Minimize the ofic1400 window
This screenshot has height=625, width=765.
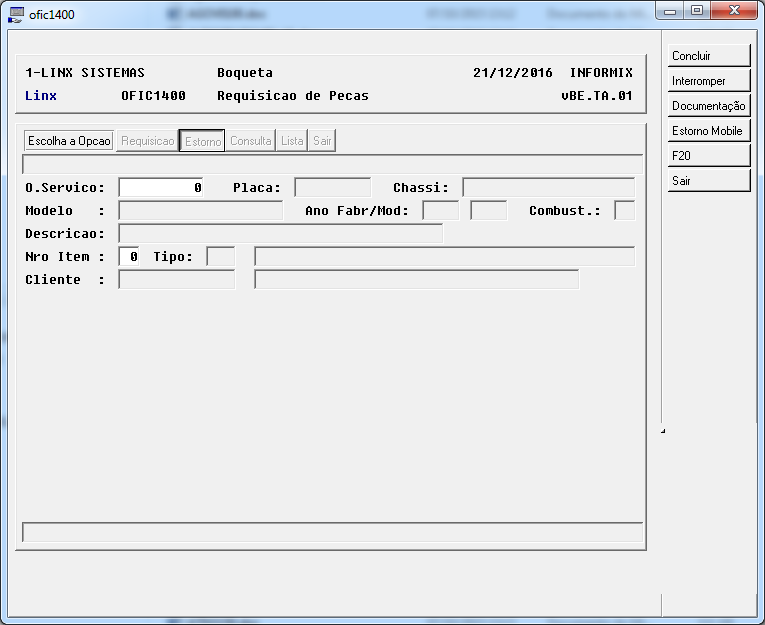pyautogui.click(x=670, y=11)
